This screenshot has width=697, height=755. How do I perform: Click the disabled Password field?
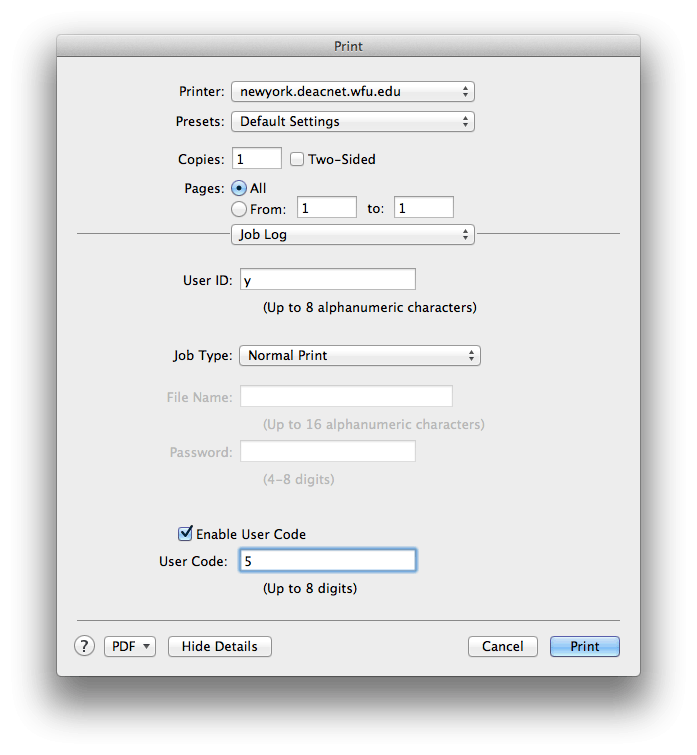(328, 451)
